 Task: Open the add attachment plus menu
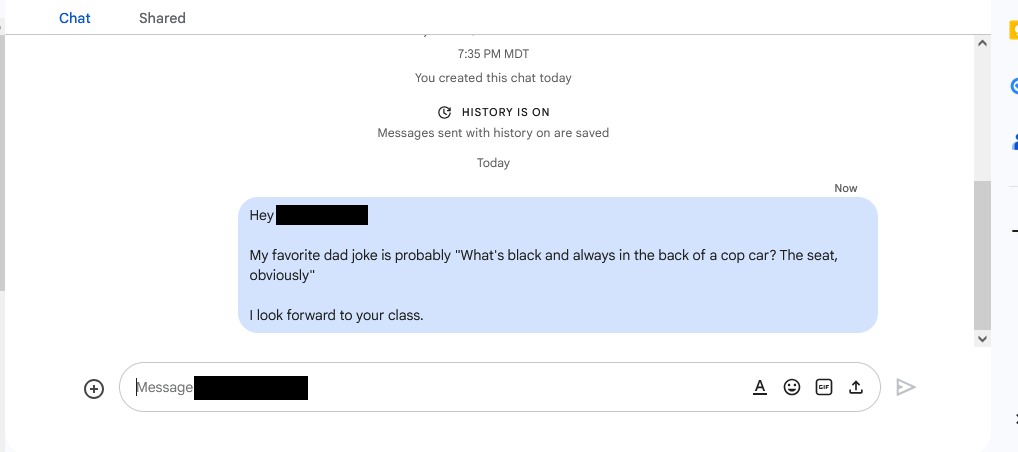[94, 388]
